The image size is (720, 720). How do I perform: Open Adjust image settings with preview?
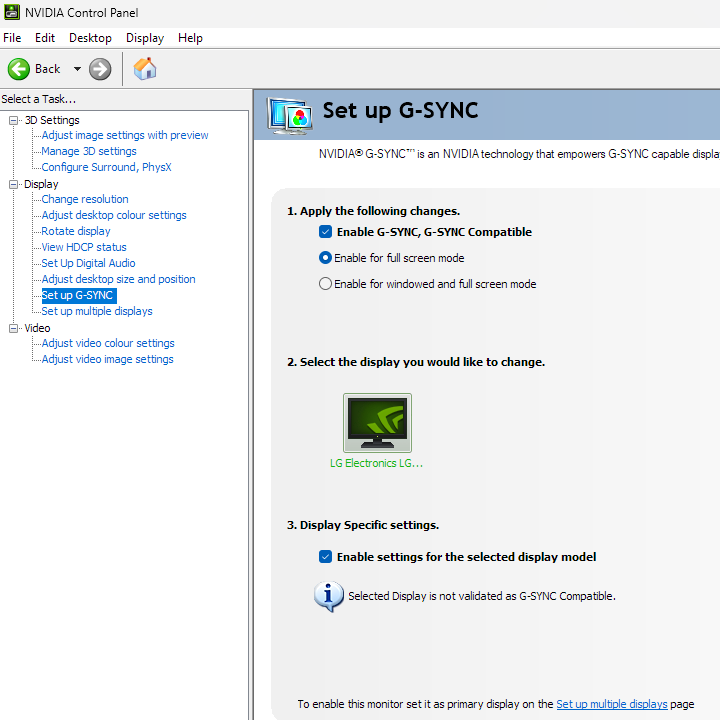pyautogui.click(x=125, y=135)
